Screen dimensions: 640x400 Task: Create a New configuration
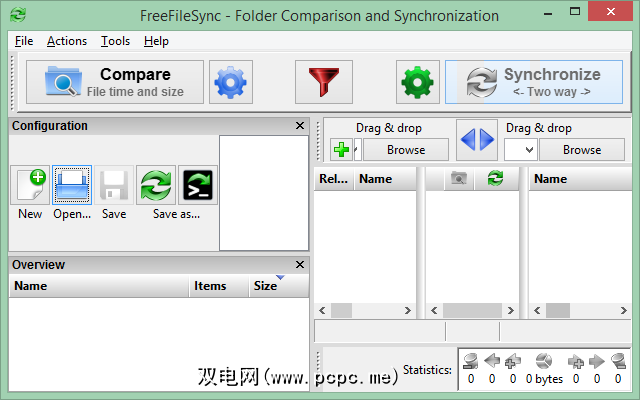[x=30, y=185]
